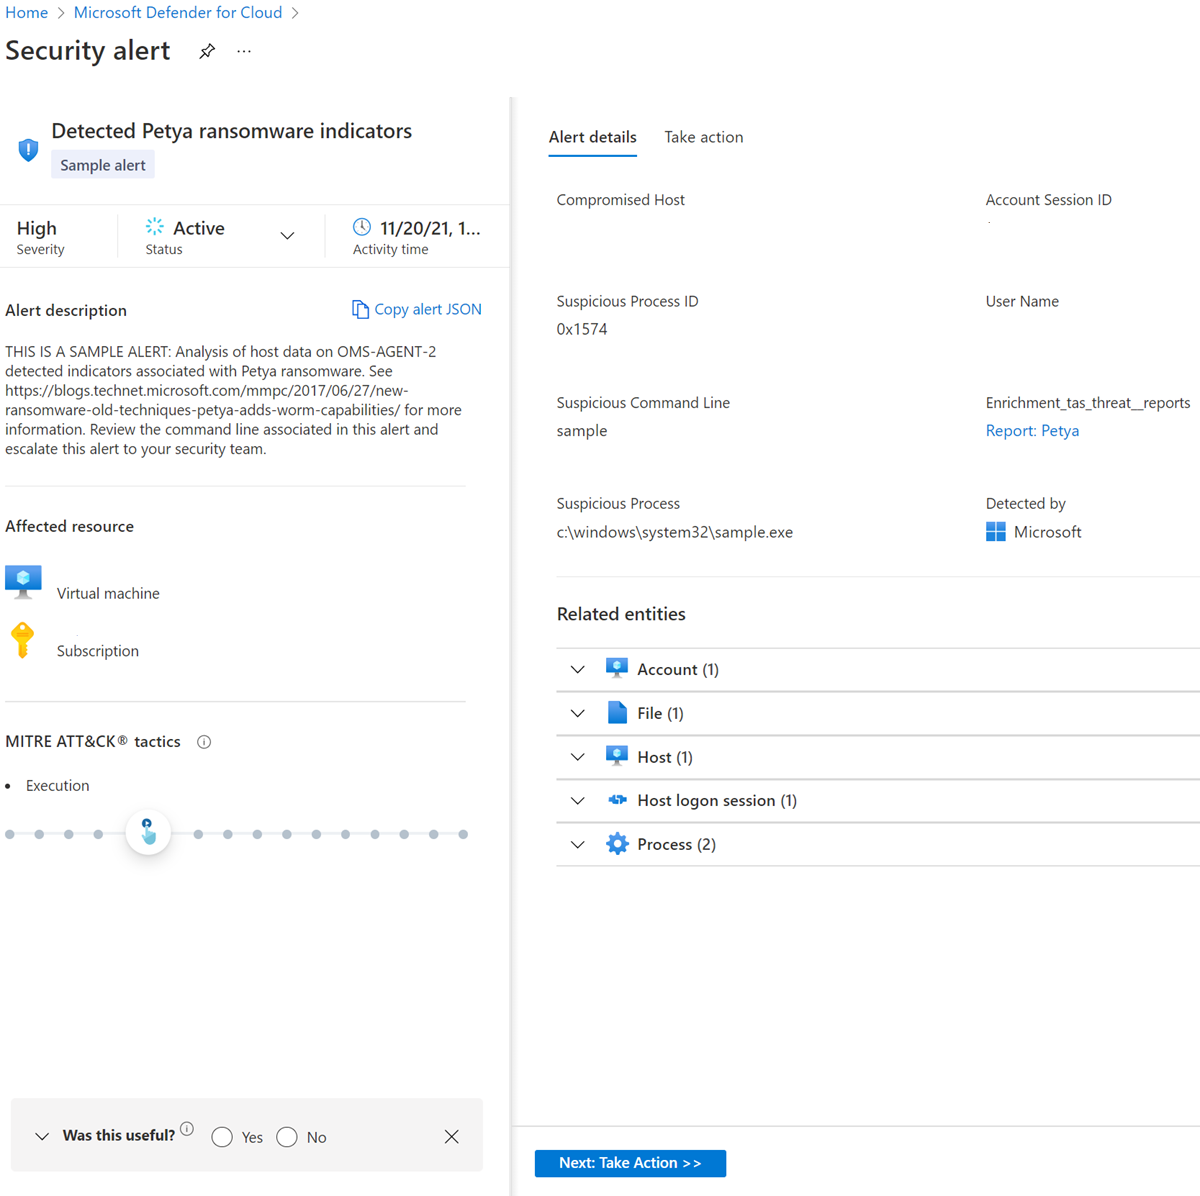The image size is (1200, 1196).
Task: Open Microsoft Defender for Cloud breadcrumb
Action: tap(177, 12)
